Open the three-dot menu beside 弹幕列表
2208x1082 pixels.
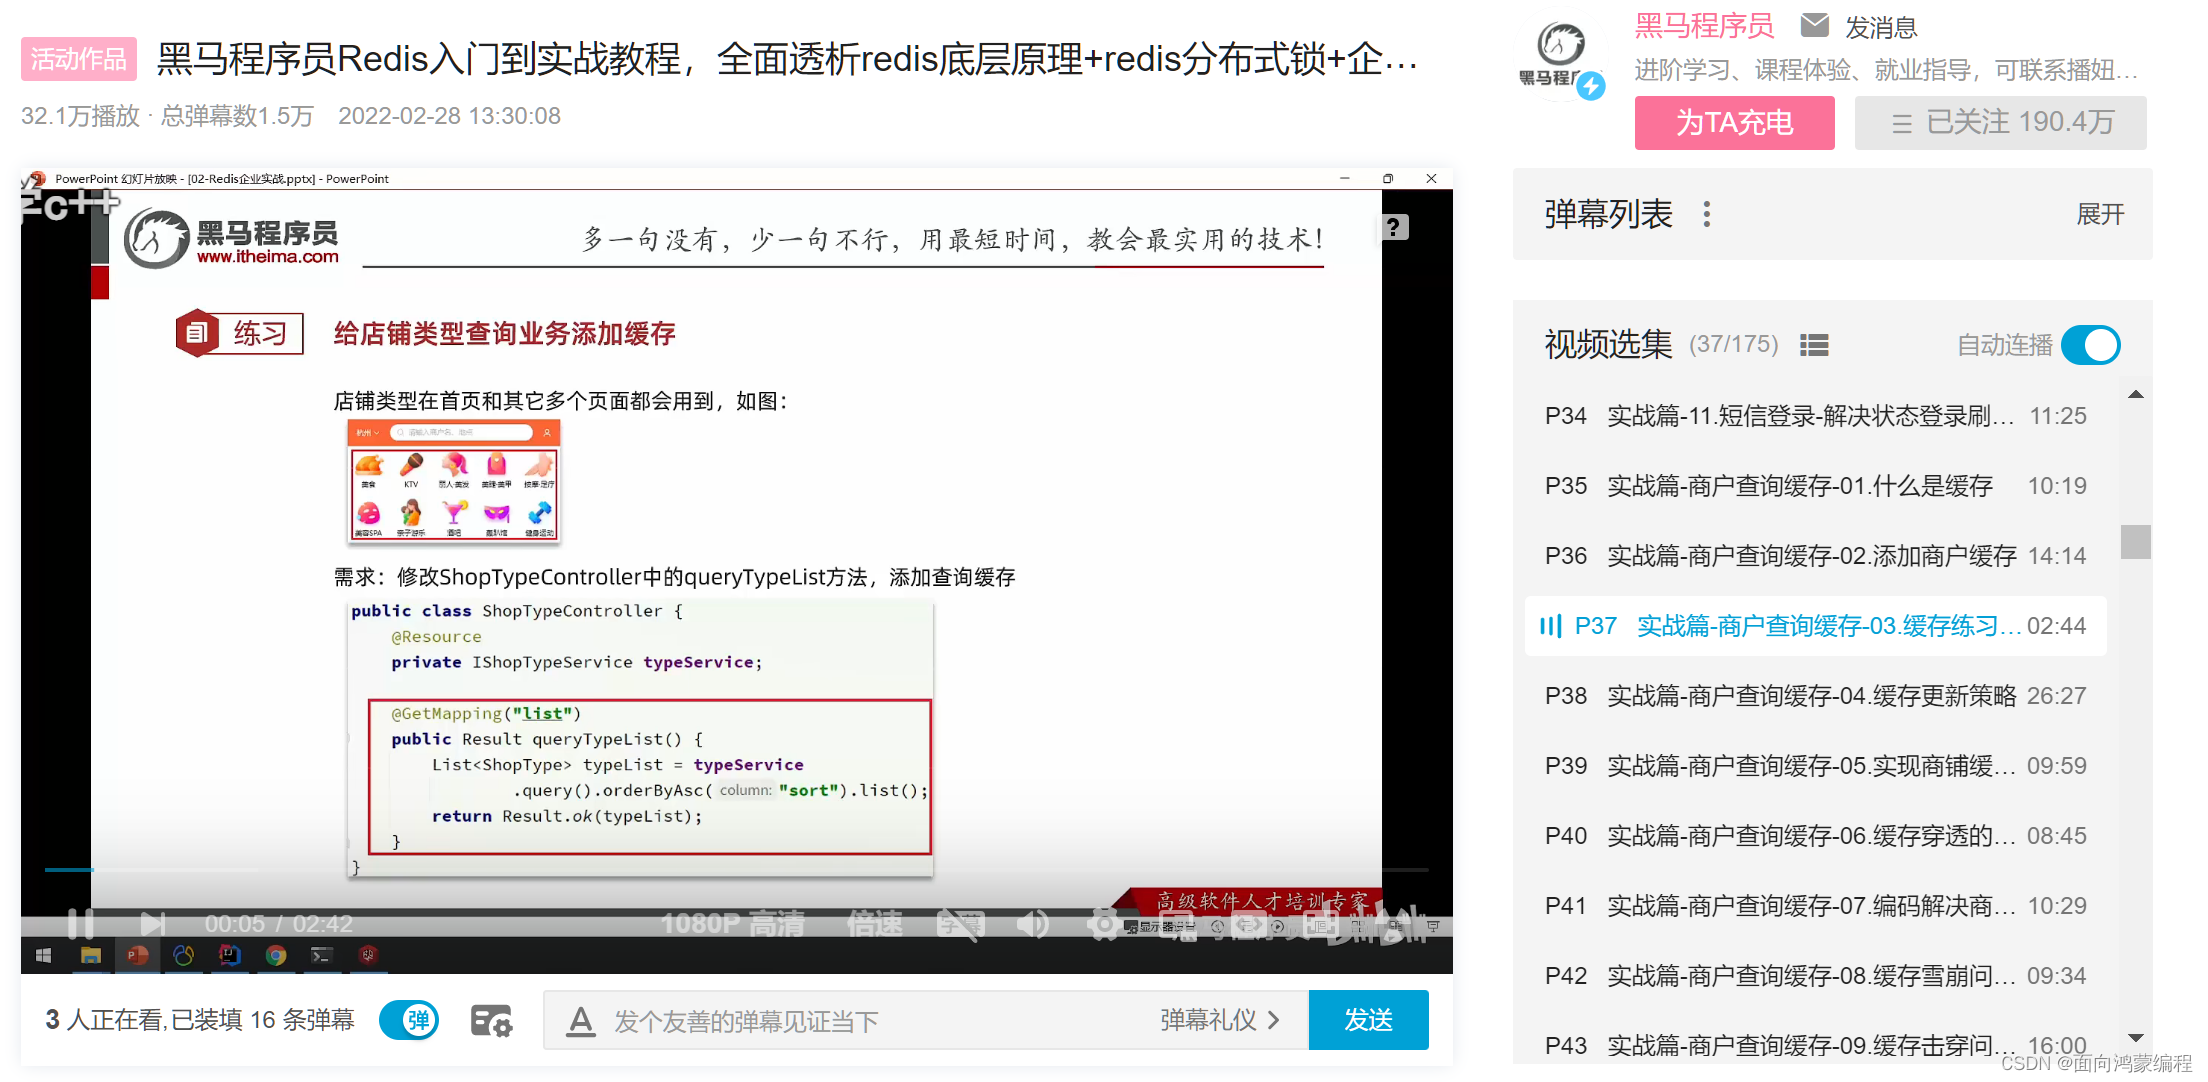click(1707, 214)
